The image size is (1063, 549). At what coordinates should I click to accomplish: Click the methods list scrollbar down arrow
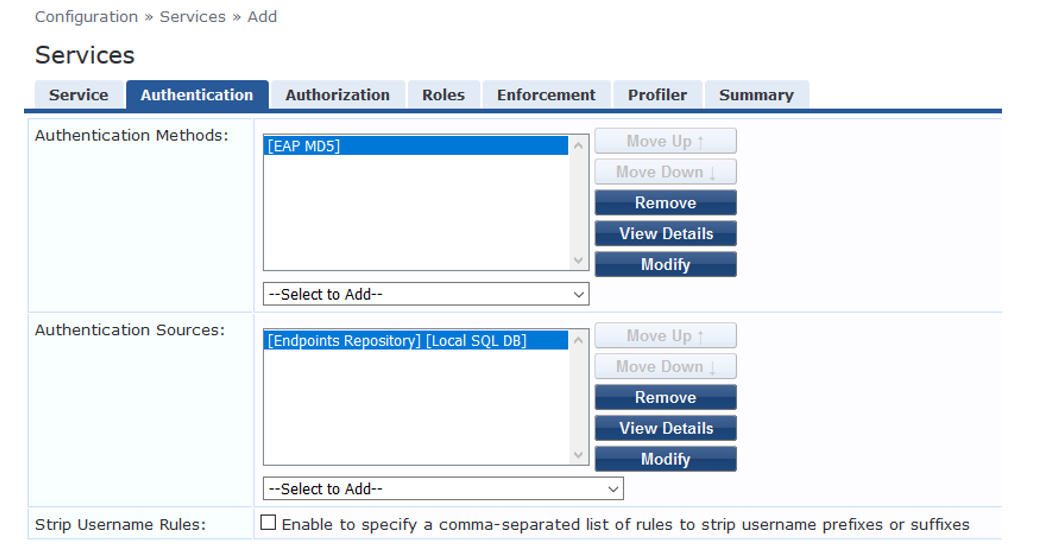coord(578,260)
